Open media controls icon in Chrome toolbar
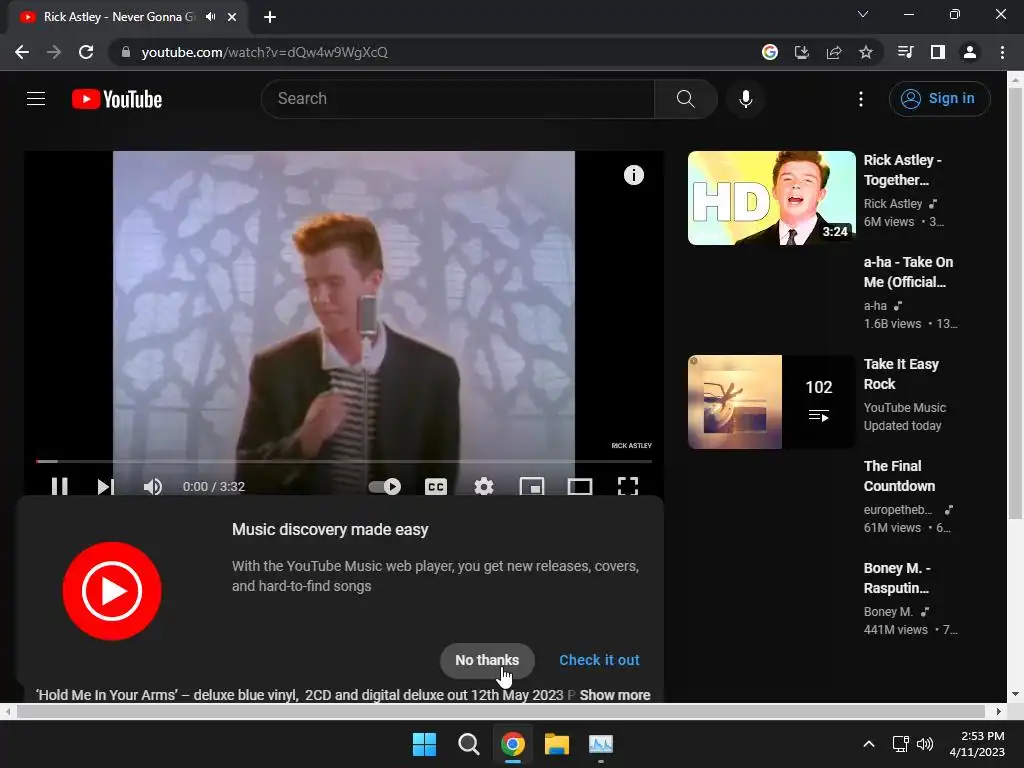Viewport: 1024px width, 768px height. pyautogui.click(x=906, y=52)
